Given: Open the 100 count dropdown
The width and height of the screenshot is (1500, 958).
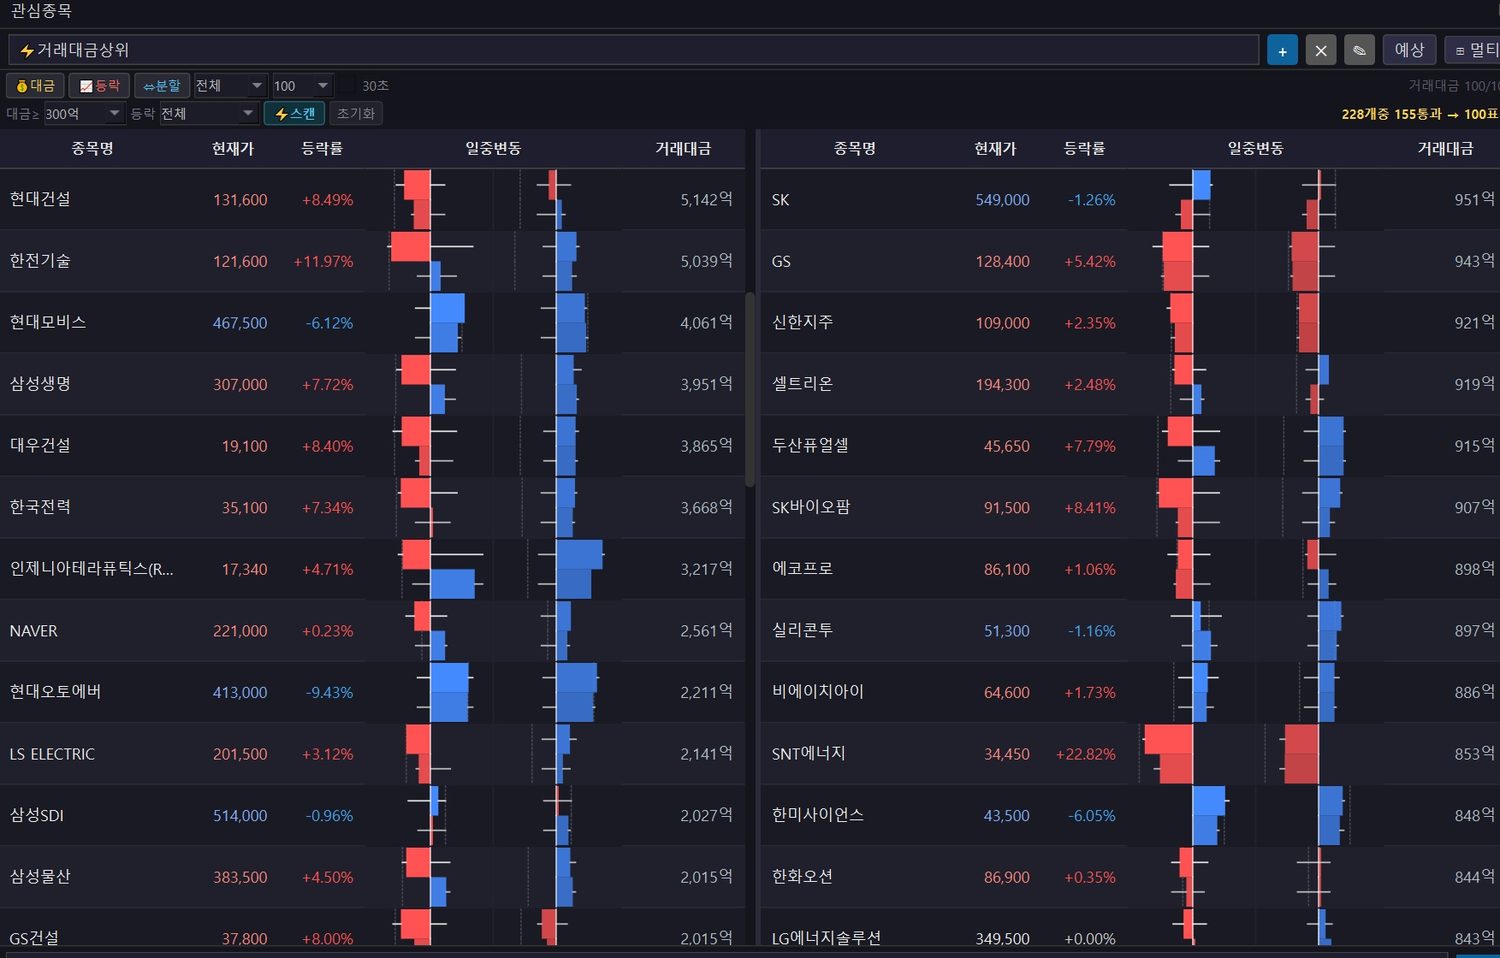Looking at the screenshot, I should pyautogui.click(x=301, y=86).
